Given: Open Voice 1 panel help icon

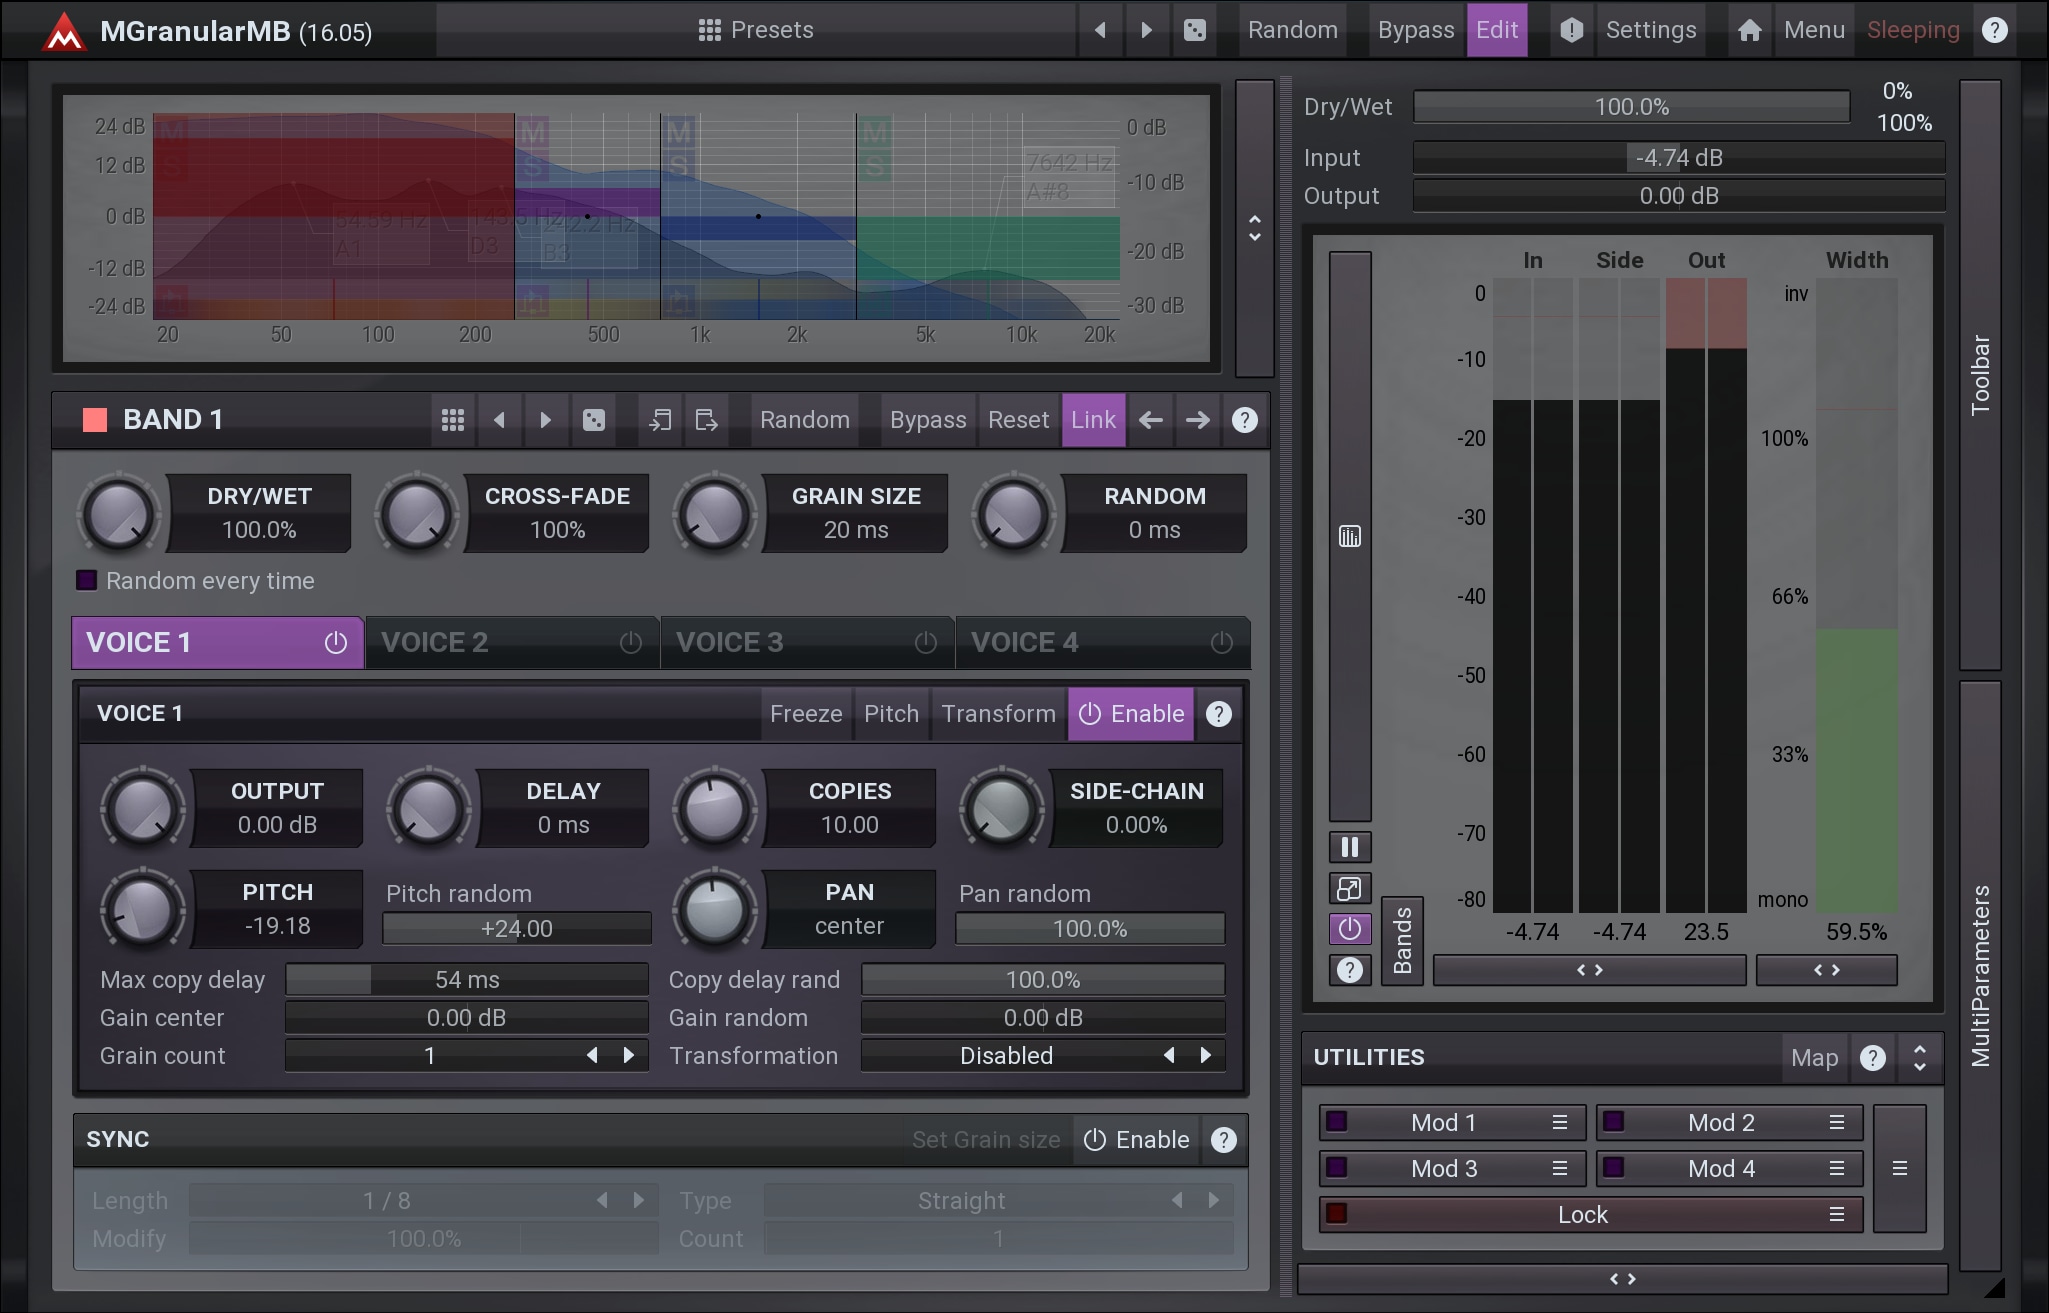Looking at the screenshot, I should pos(1218,714).
